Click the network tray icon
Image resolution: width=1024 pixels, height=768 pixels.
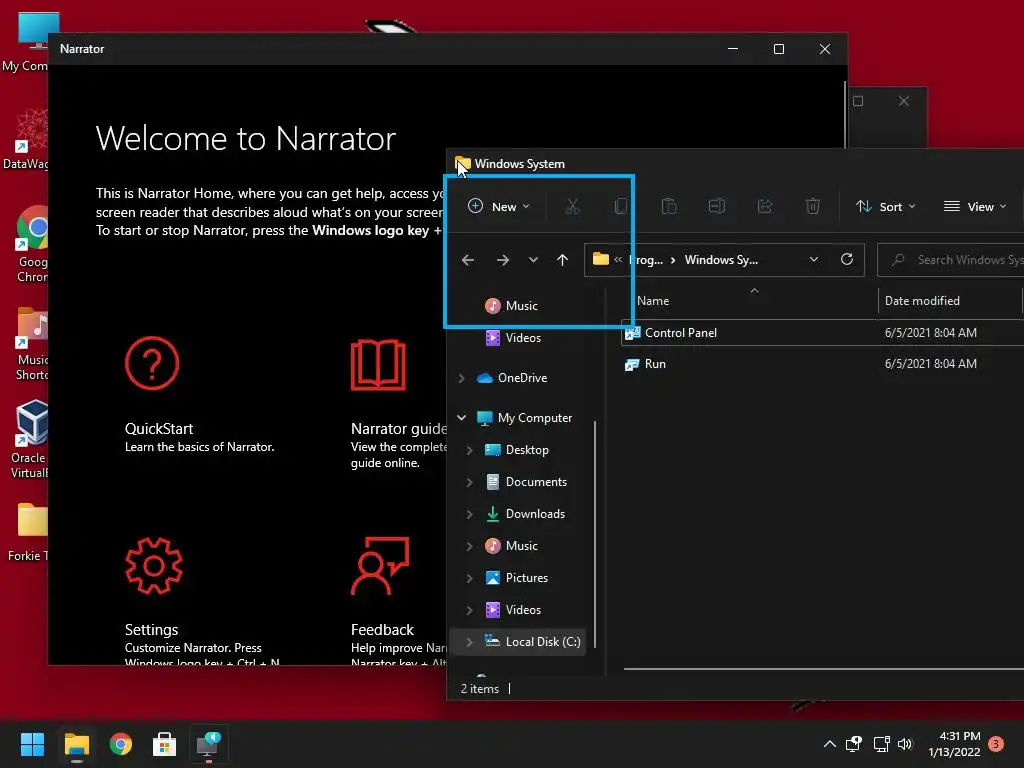coord(881,744)
